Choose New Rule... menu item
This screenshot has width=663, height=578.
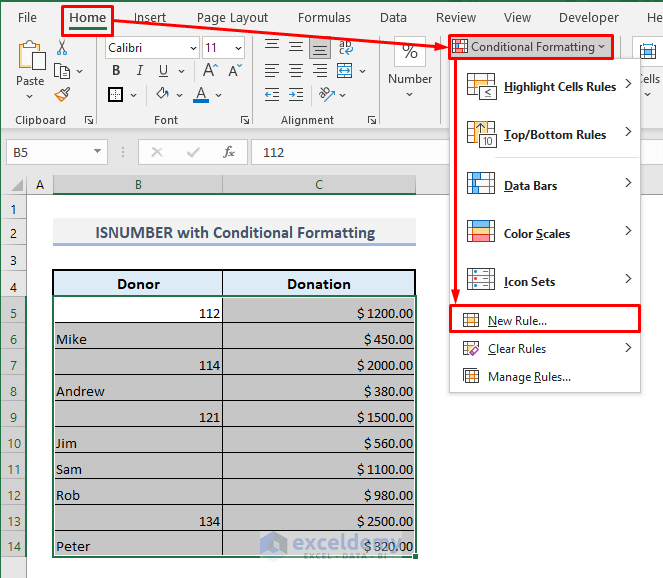(x=545, y=321)
